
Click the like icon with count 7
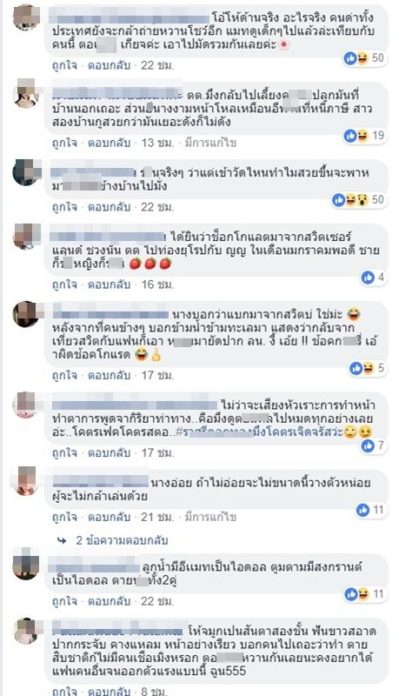368,446
